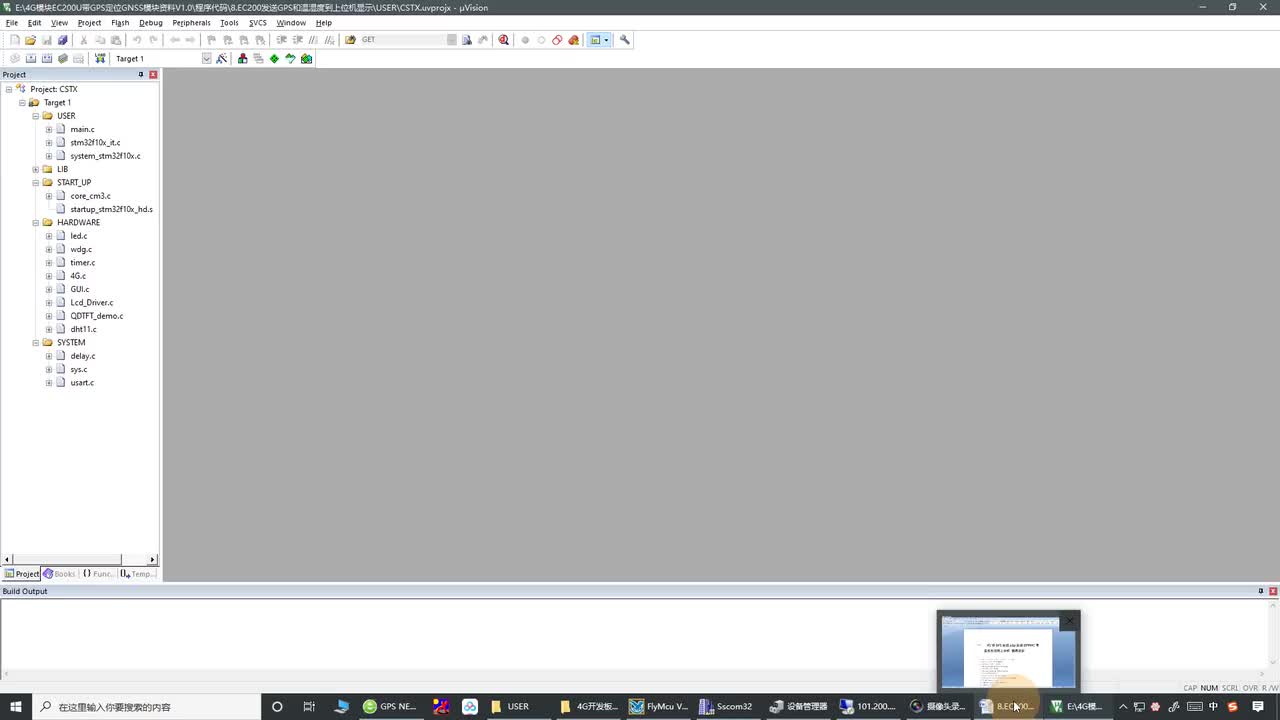Open Sscom32 from the taskbar

click(x=727, y=706)
